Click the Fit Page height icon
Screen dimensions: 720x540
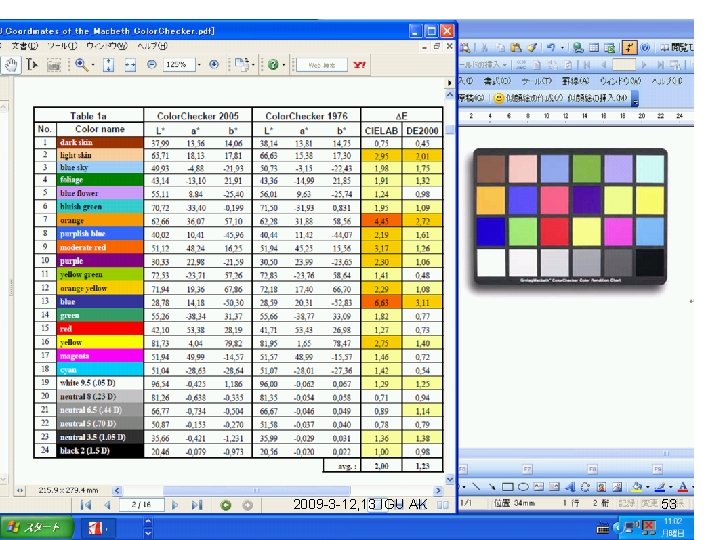[108, 65]
